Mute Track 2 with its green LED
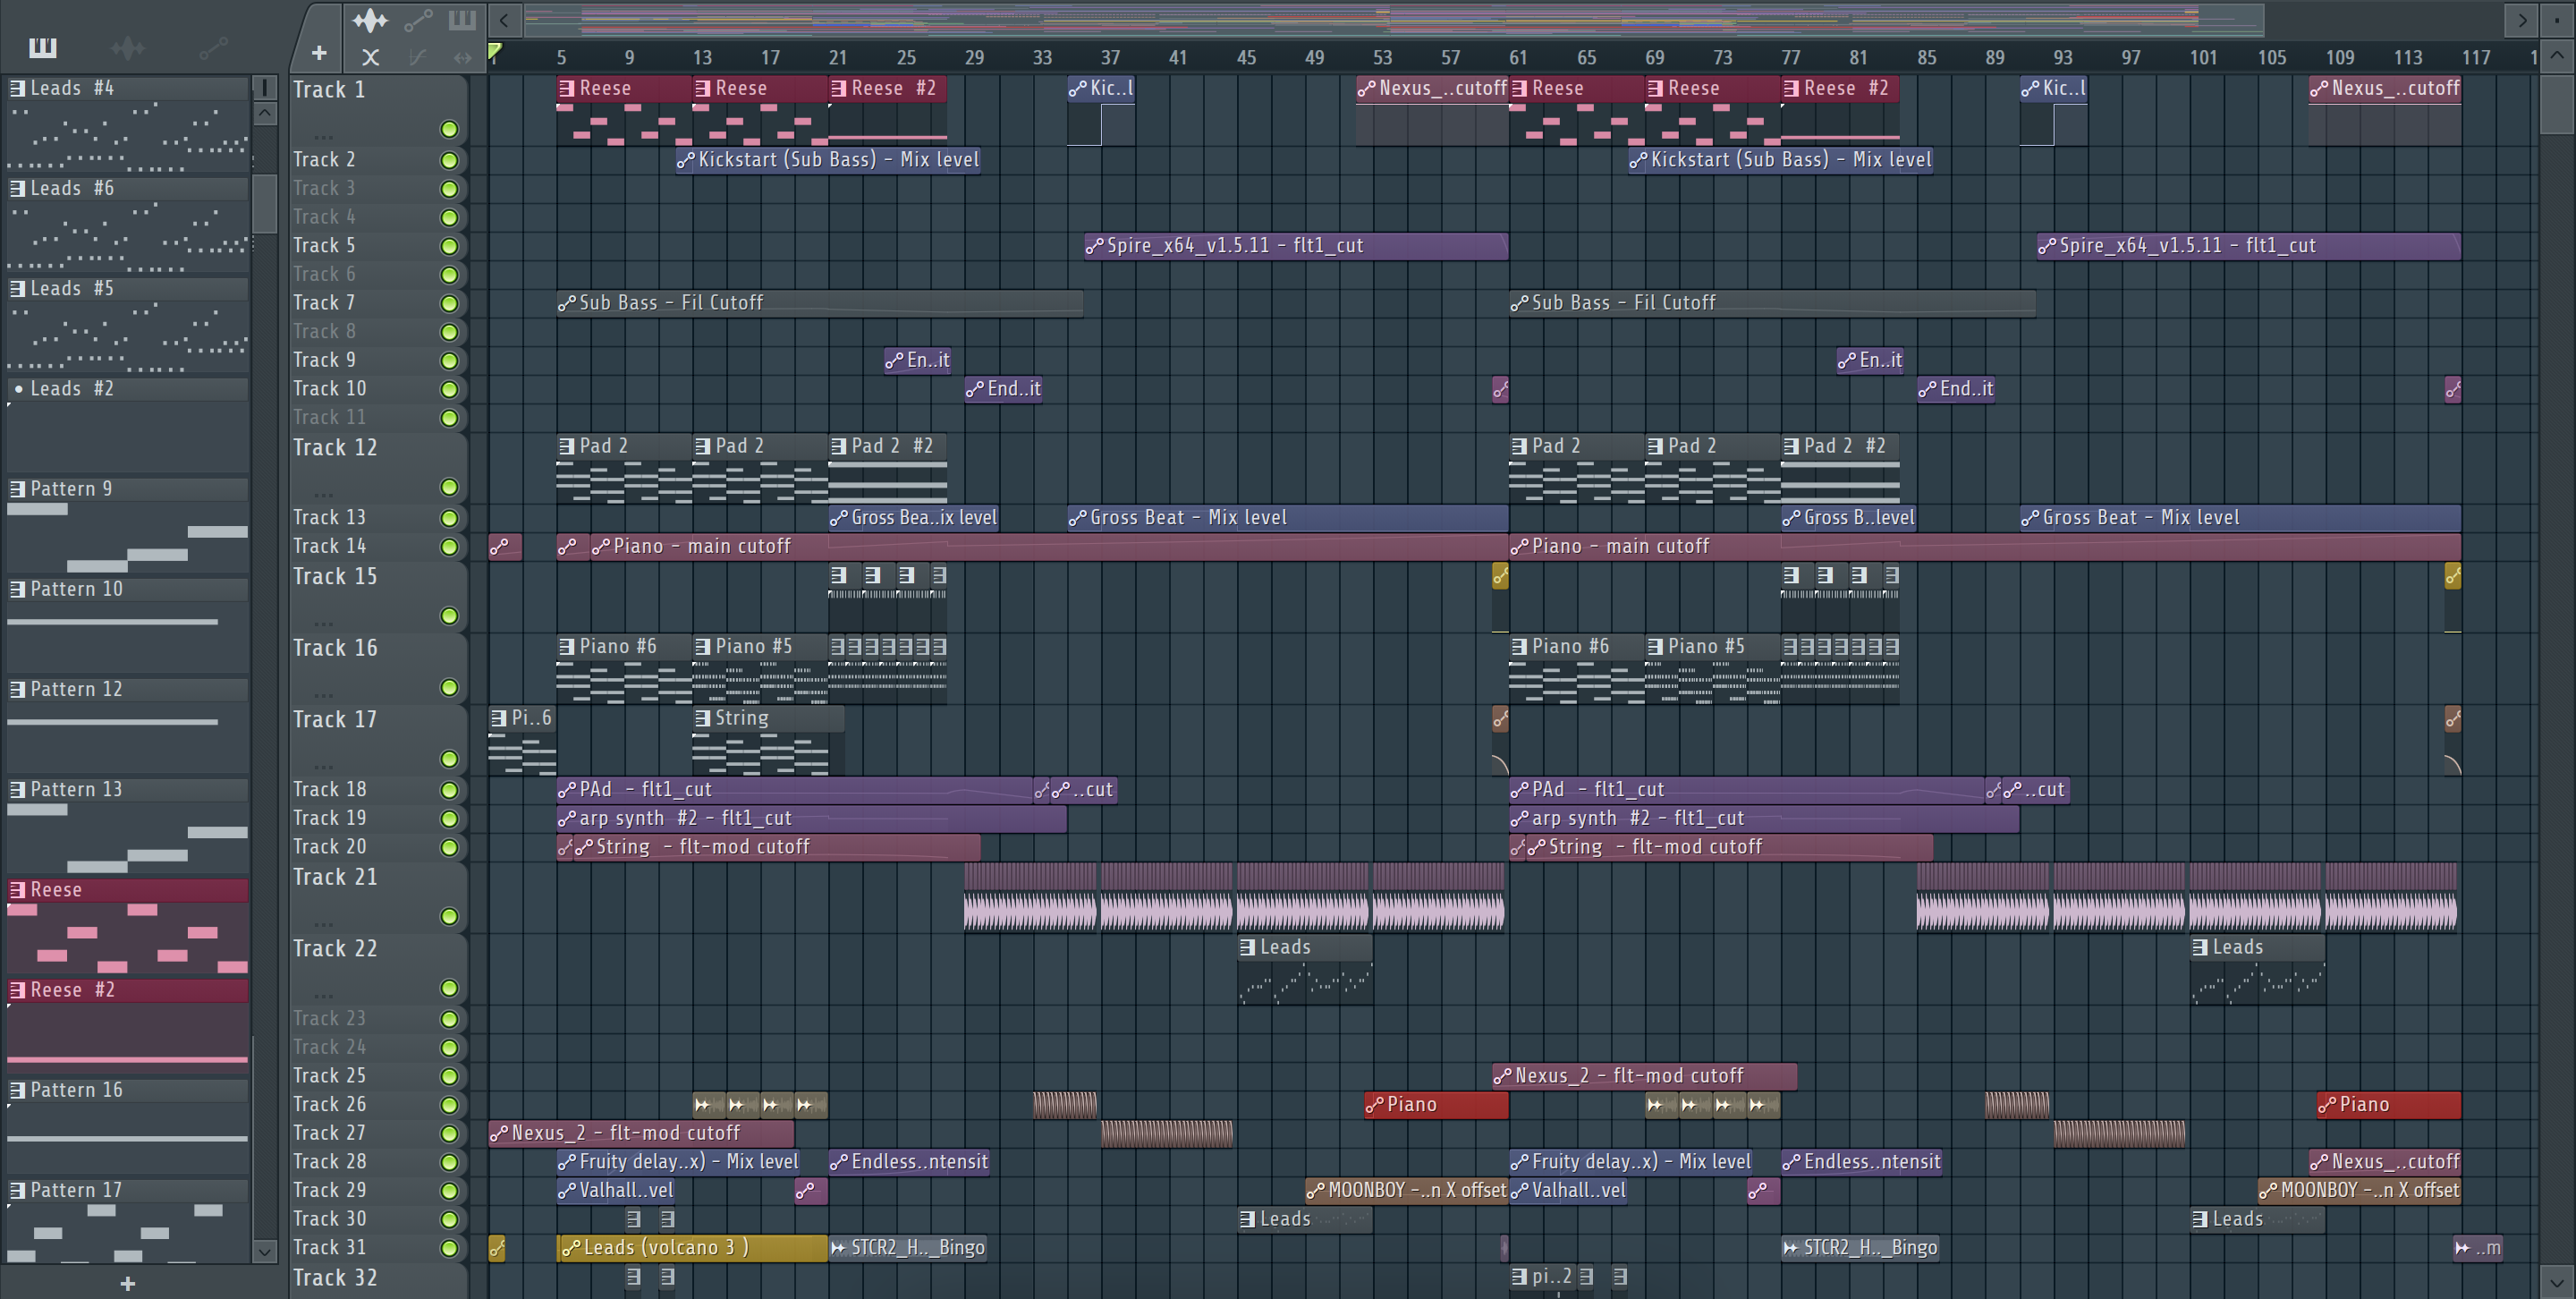2576x1299 pixels. pos(449,160)
